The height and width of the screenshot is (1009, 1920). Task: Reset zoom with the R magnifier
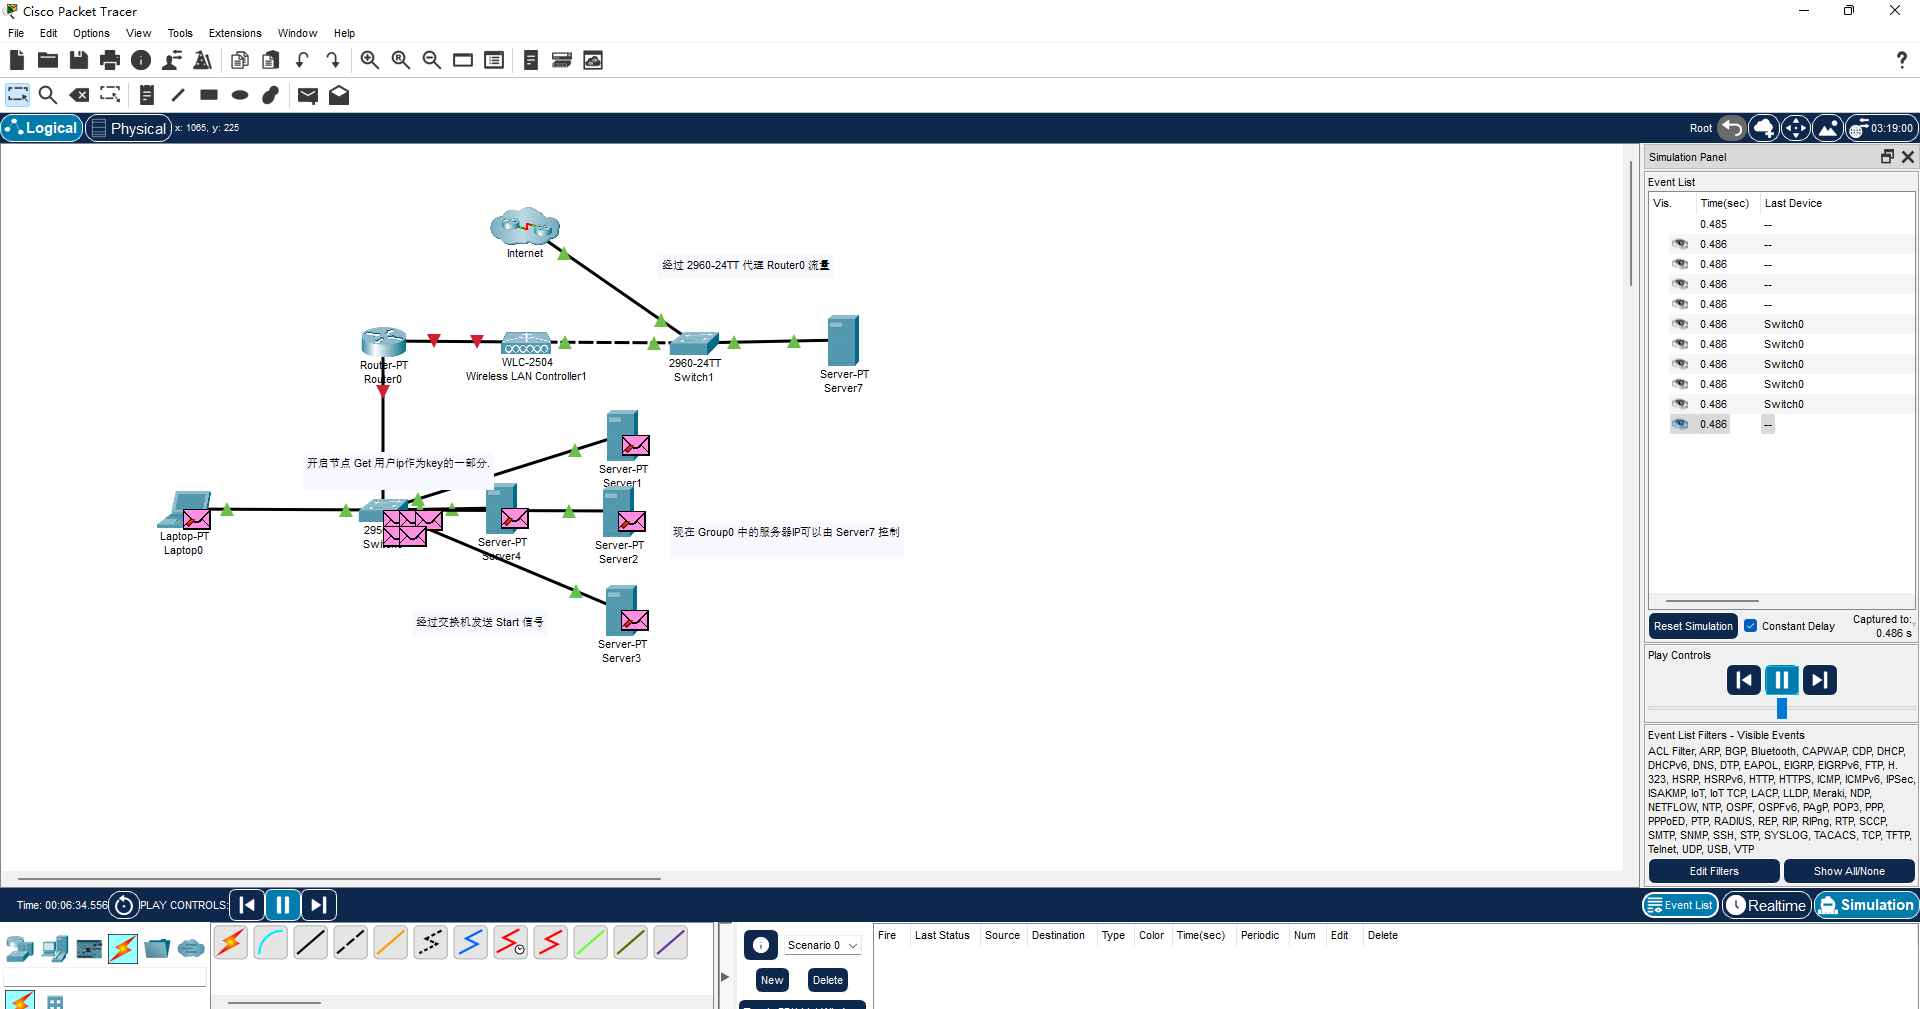click(401, 60)
